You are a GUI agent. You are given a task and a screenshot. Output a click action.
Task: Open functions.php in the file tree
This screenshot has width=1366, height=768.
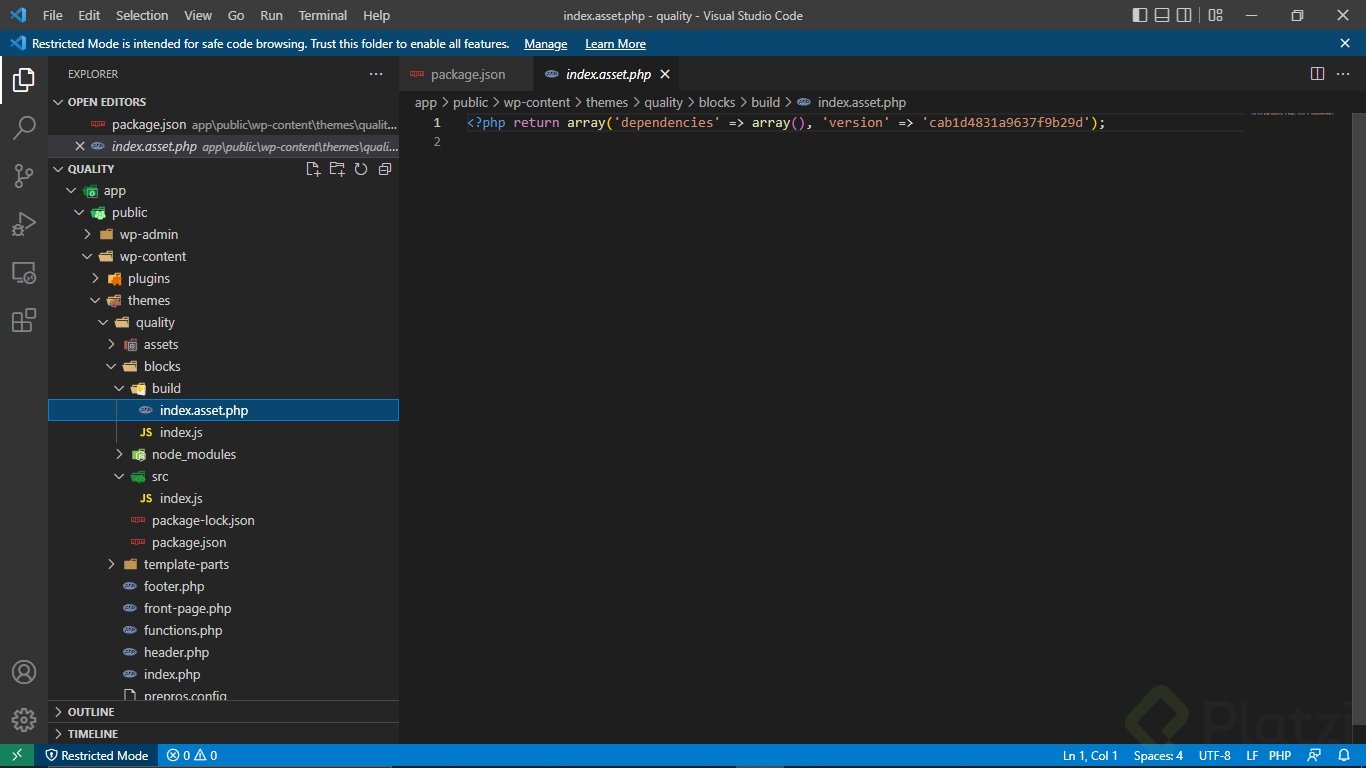click(x=183, y=630)
